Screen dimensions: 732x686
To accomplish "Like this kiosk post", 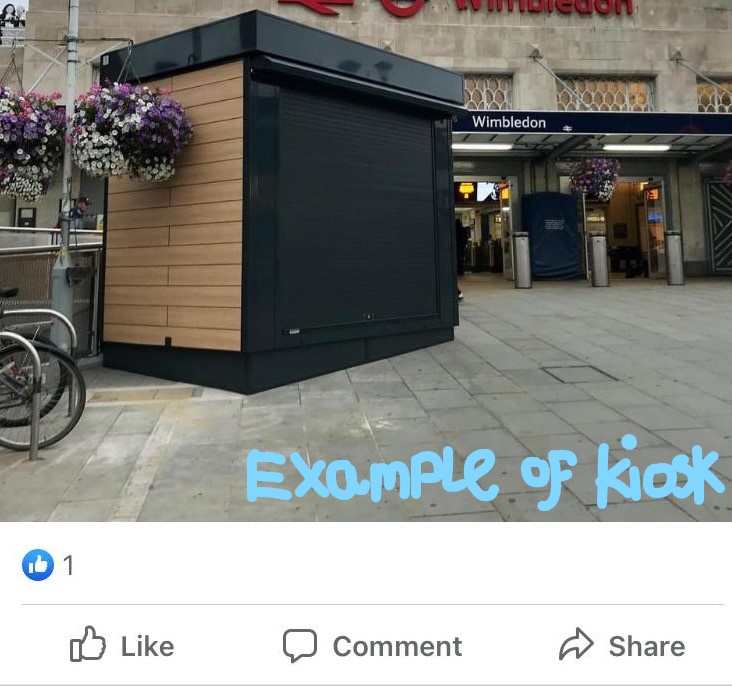I will click(121, 645).
